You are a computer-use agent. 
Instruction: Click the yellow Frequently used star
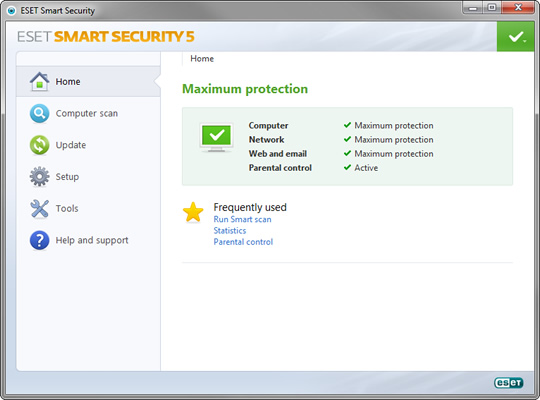click(x=193, y=212)
